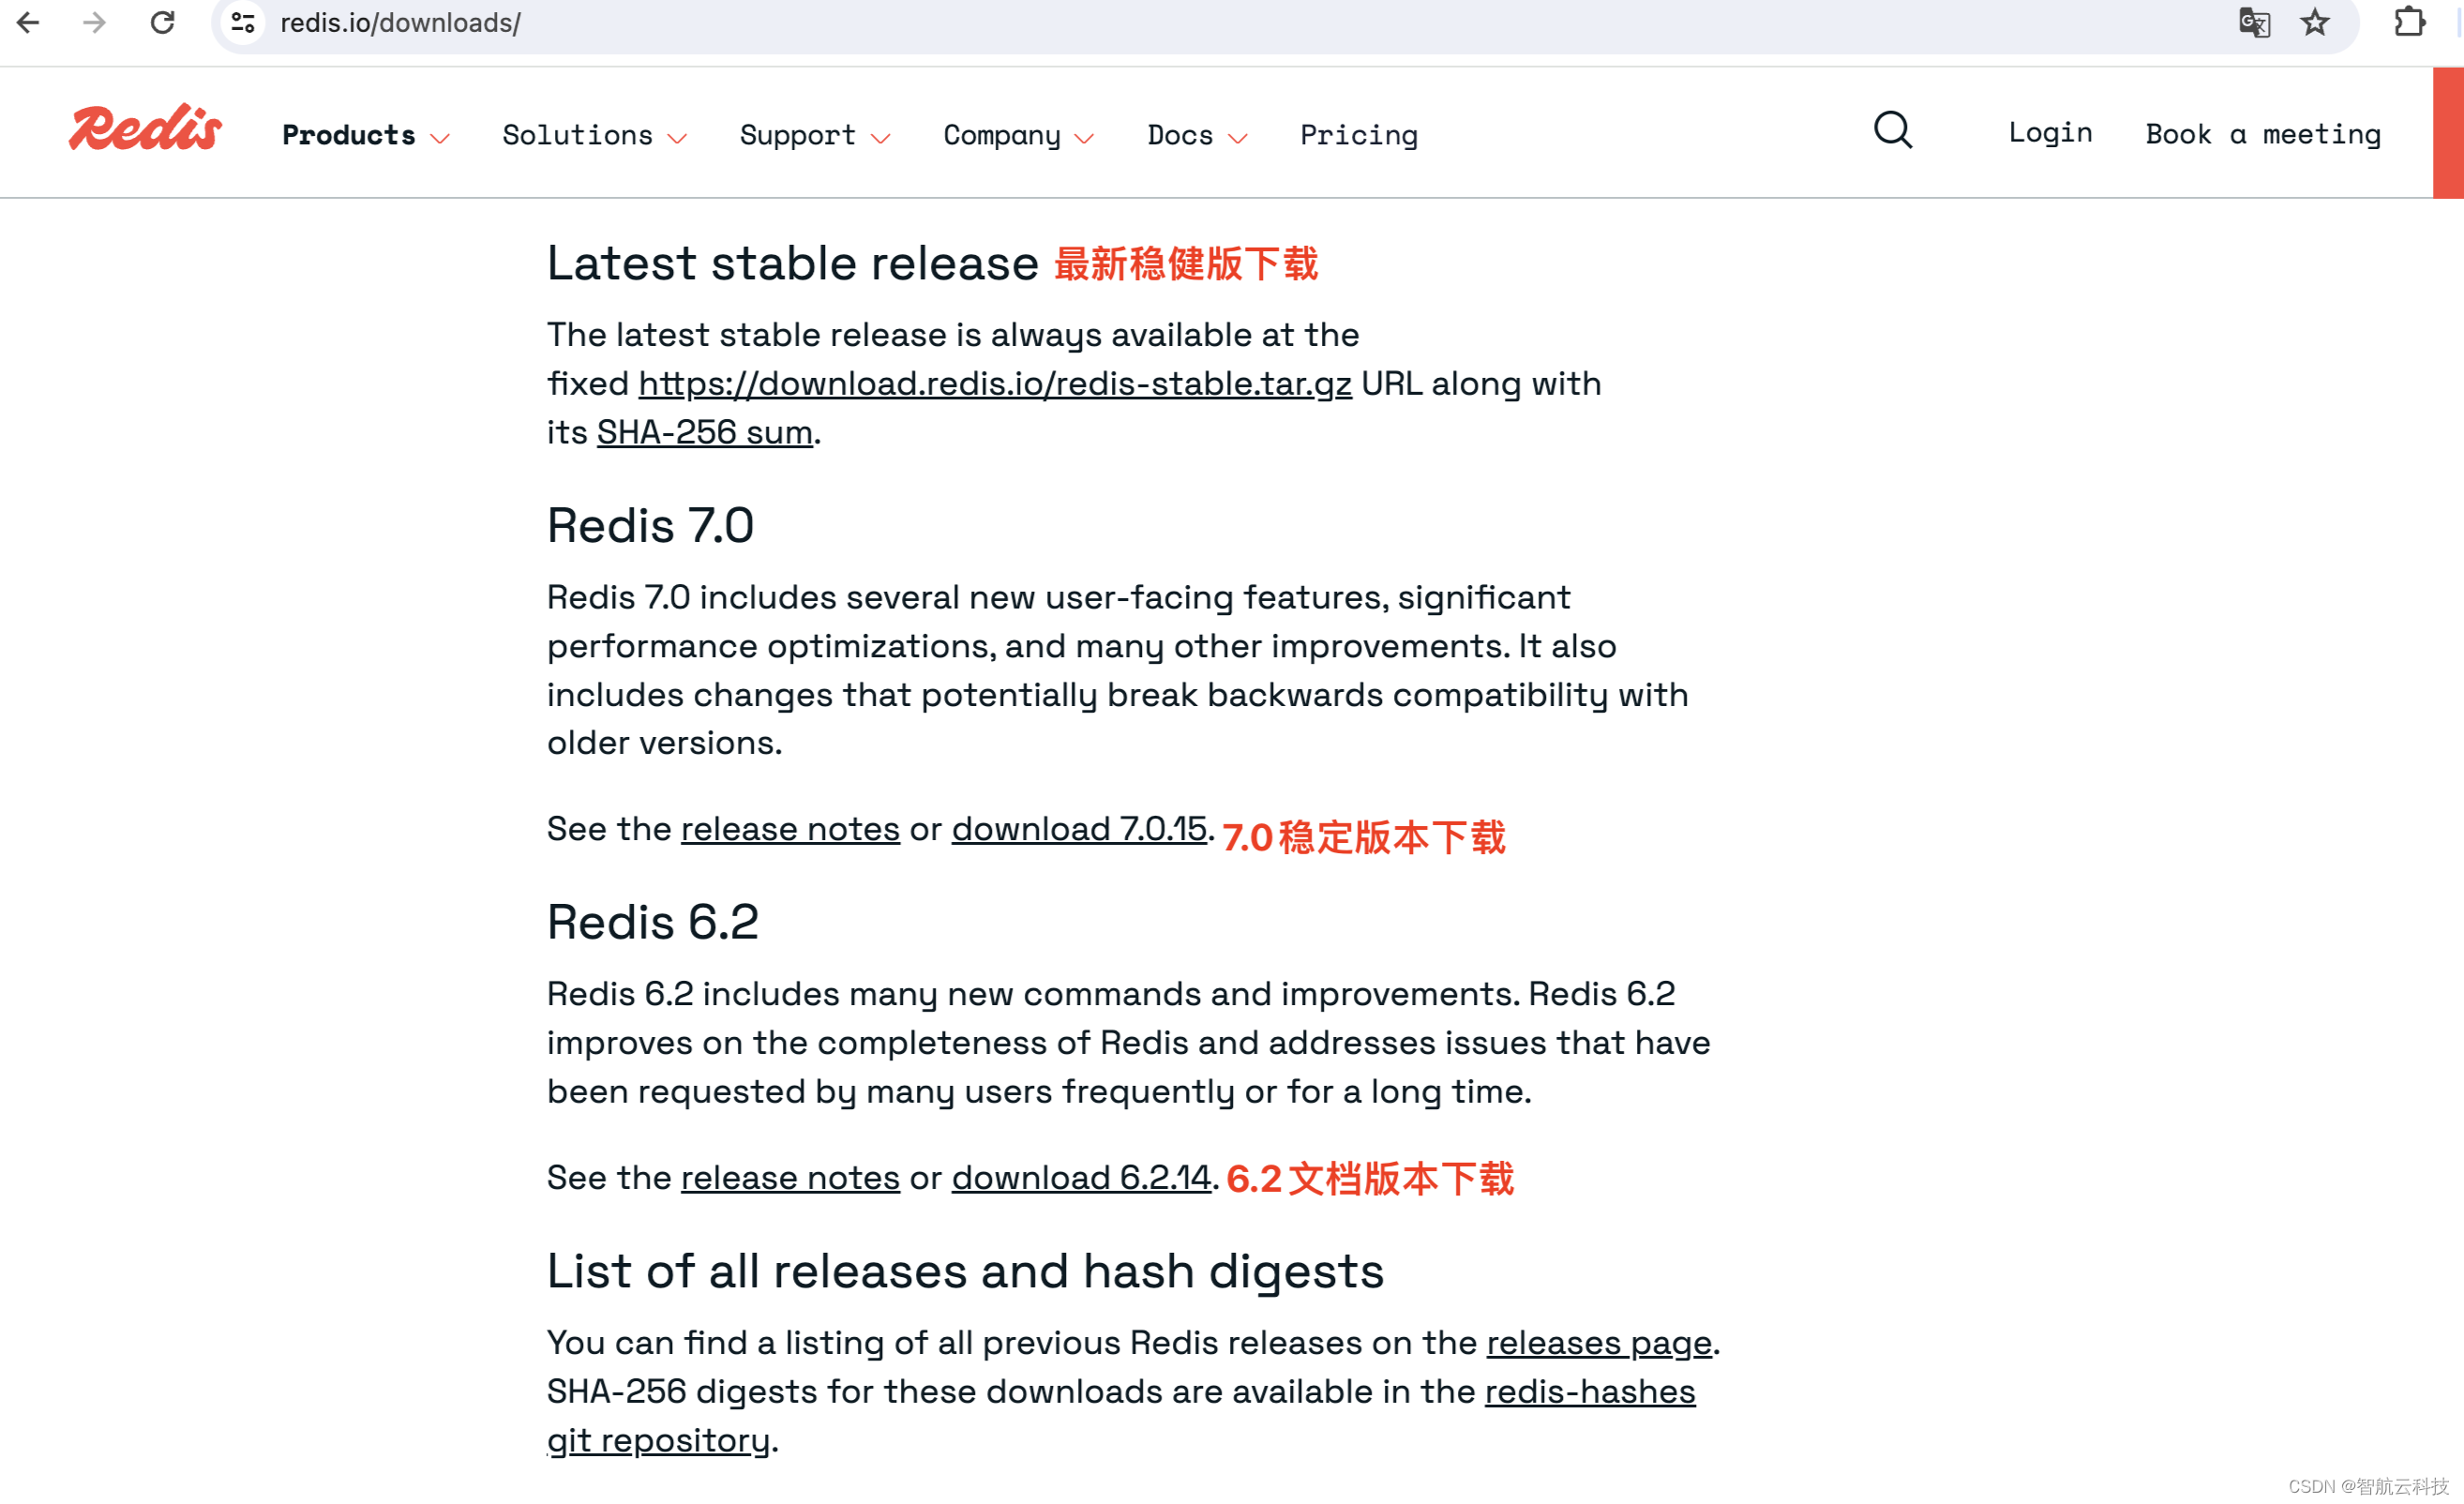Go to the Pricing page

[x=1358, y=135]
